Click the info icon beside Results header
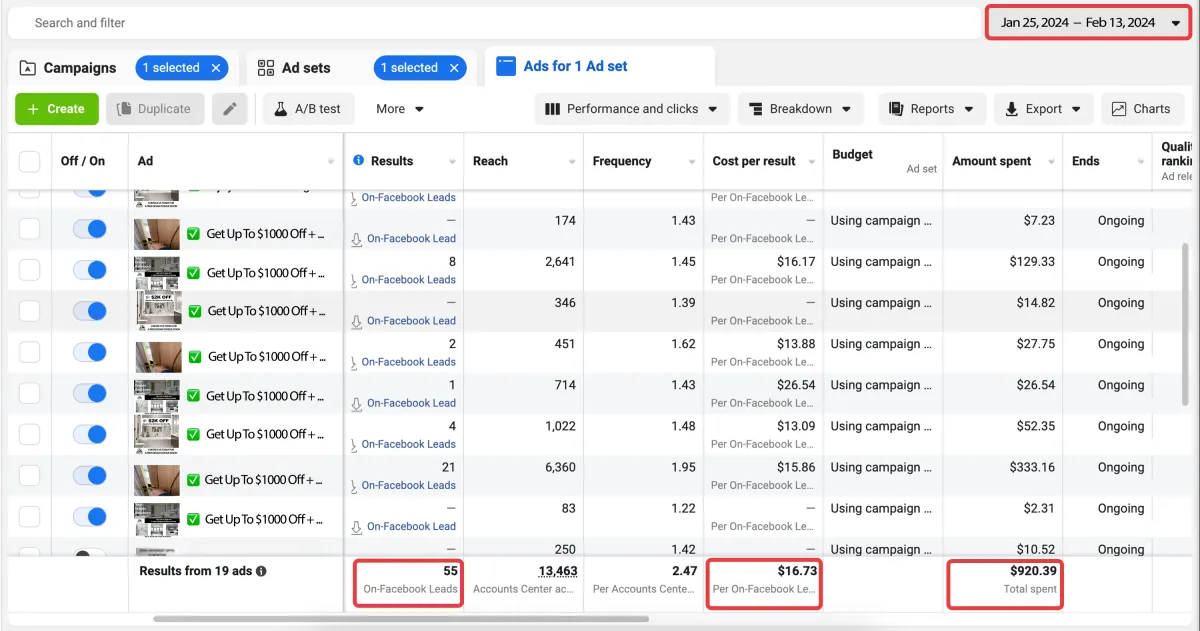This screenshot has height=631, width=1200. point(358,161)
